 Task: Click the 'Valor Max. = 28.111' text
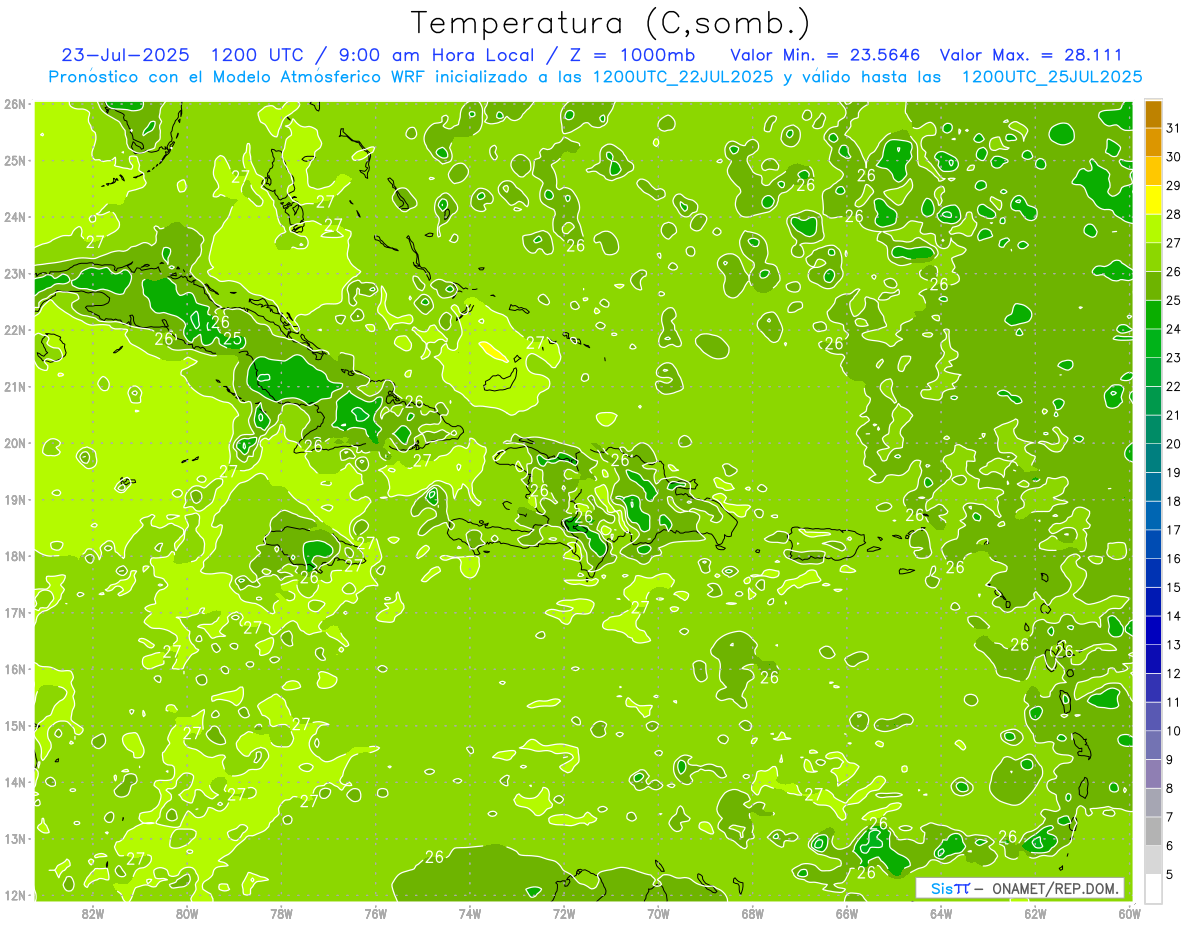(1031, 54)
